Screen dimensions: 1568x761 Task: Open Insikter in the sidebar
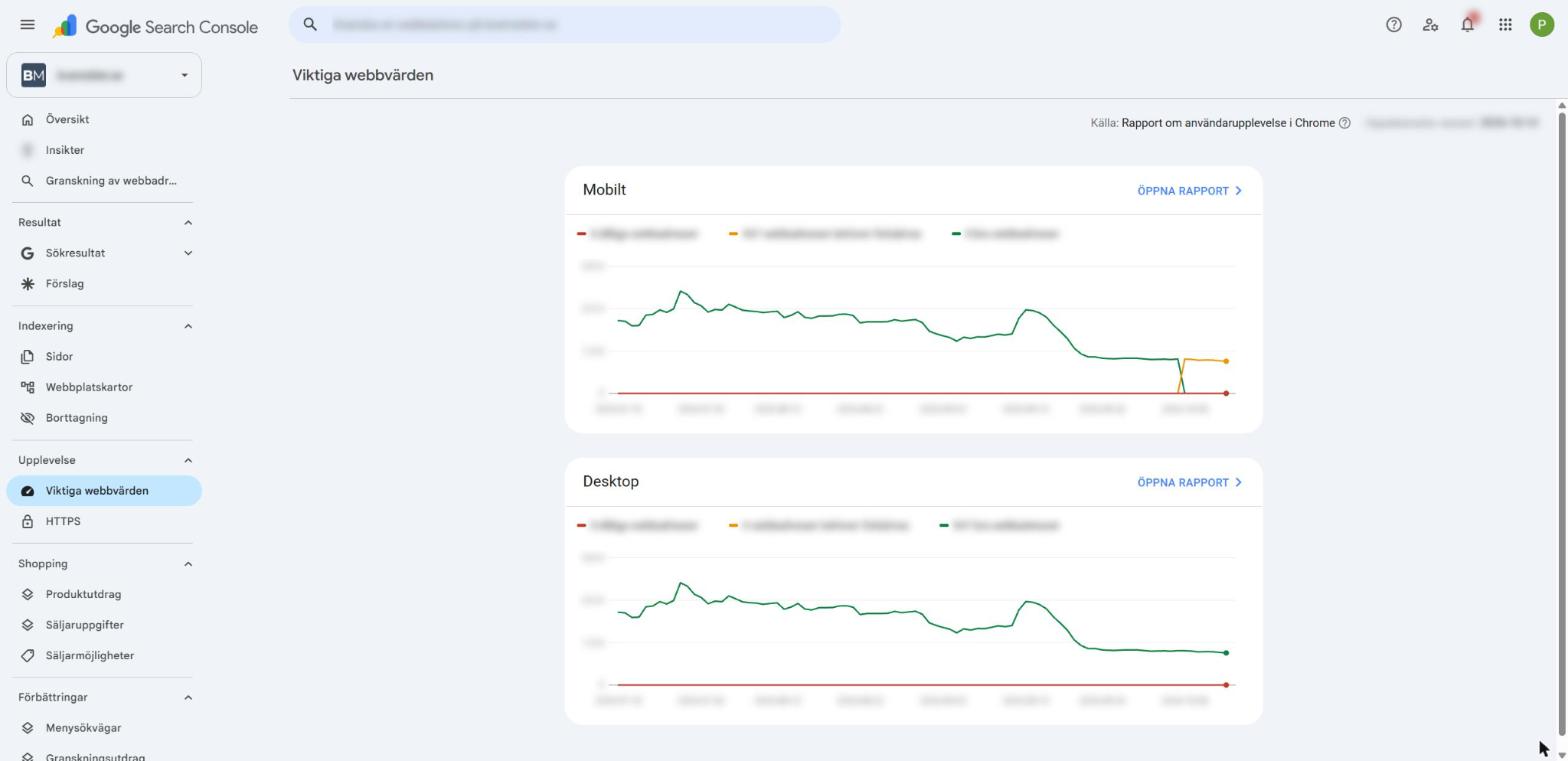pyautogui.click(x=104, y=150)
